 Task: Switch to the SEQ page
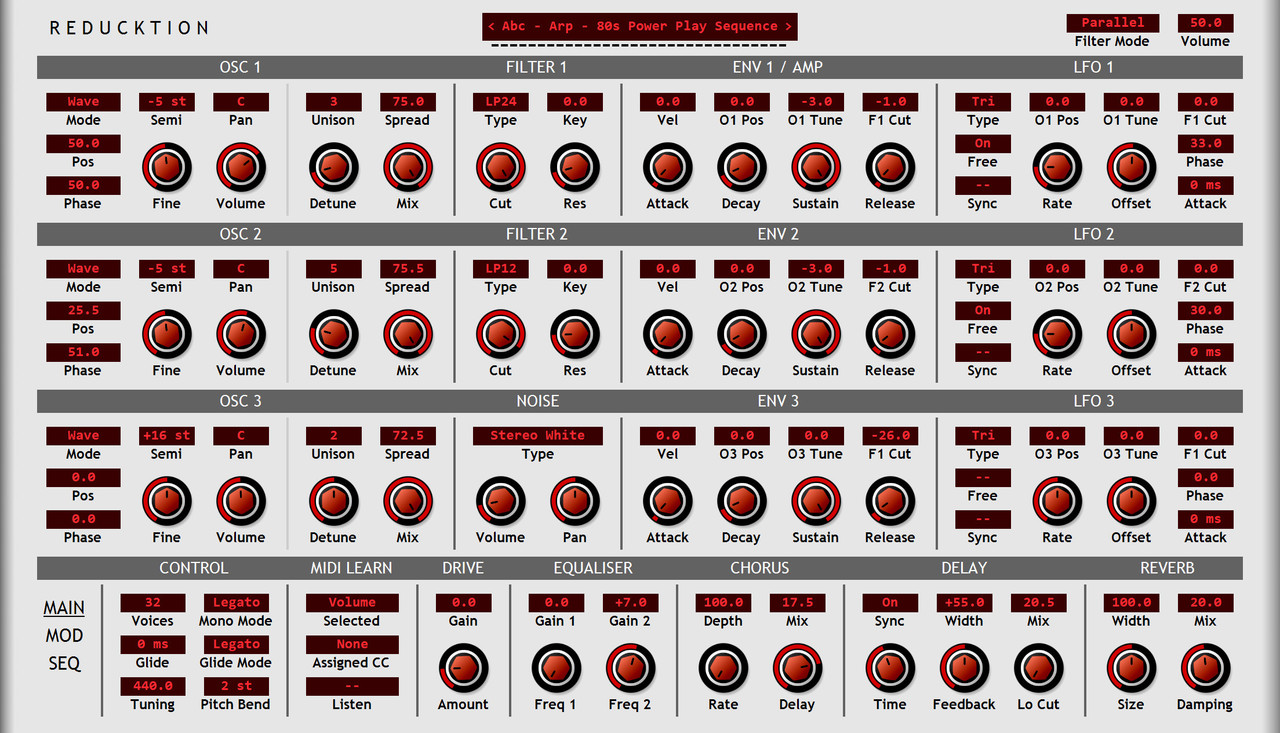(64, 663)
